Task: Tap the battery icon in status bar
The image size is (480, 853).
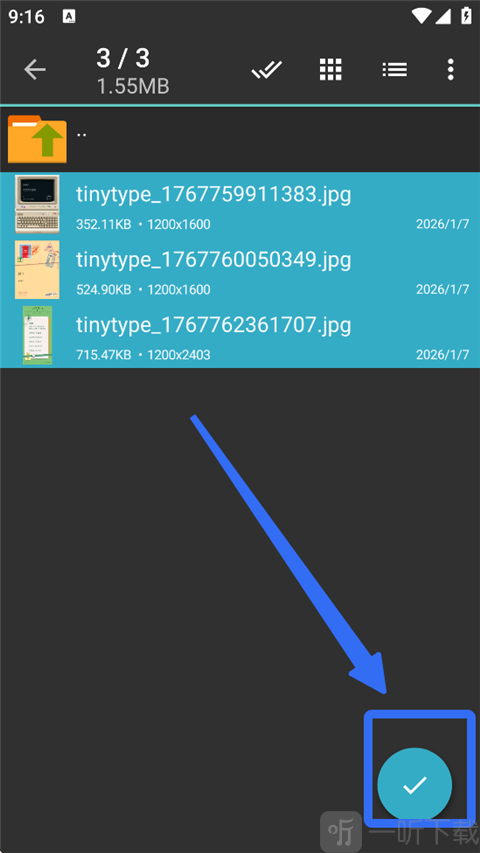Action: pos(466,15)
